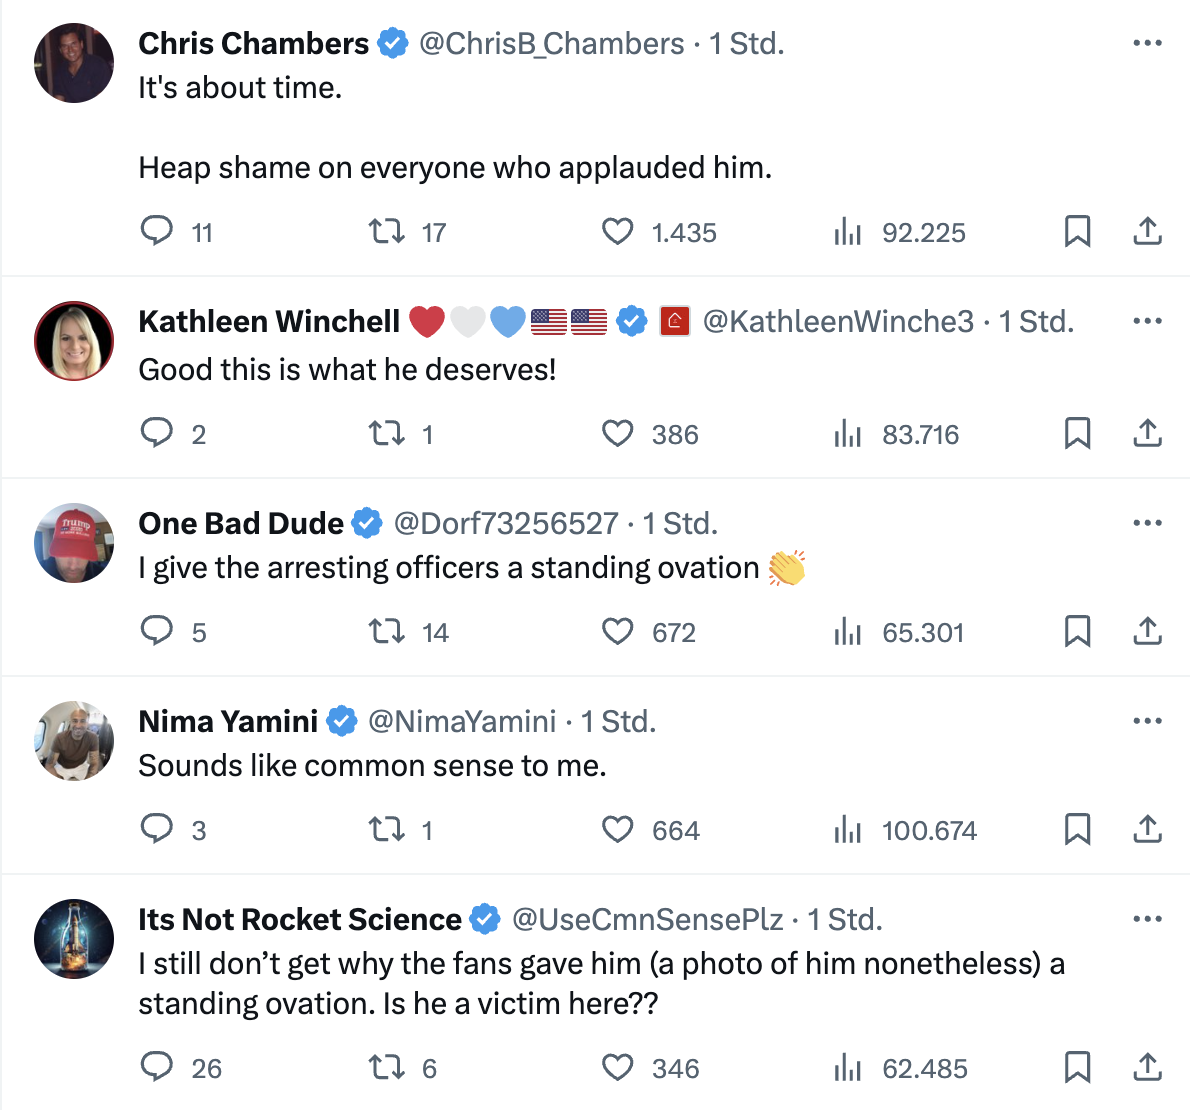Open the @NimaYamini handle link
The height and width of the screenshot is (1110, 1190).
pos(462,721)
